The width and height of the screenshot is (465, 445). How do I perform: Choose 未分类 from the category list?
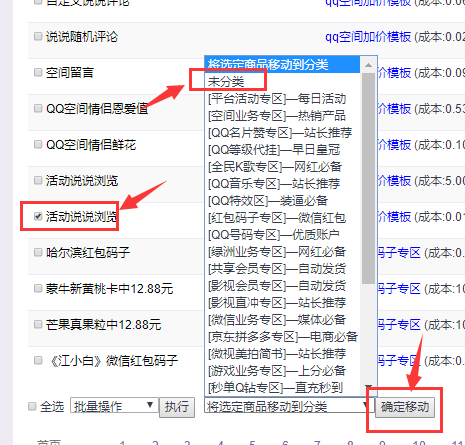tap(226, 82)
